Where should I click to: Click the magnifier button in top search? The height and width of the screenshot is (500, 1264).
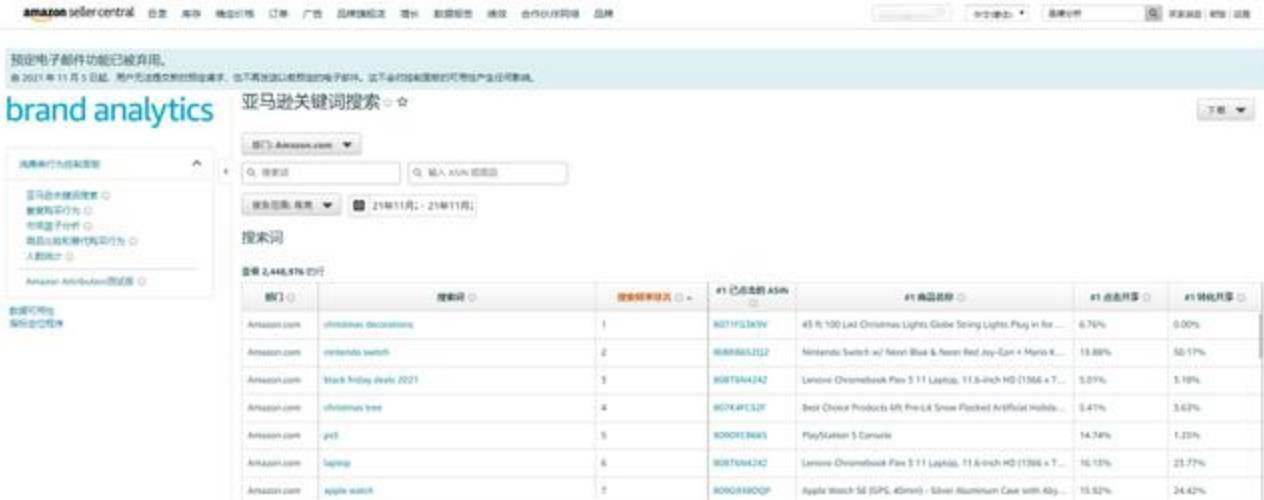[1154, 15]
